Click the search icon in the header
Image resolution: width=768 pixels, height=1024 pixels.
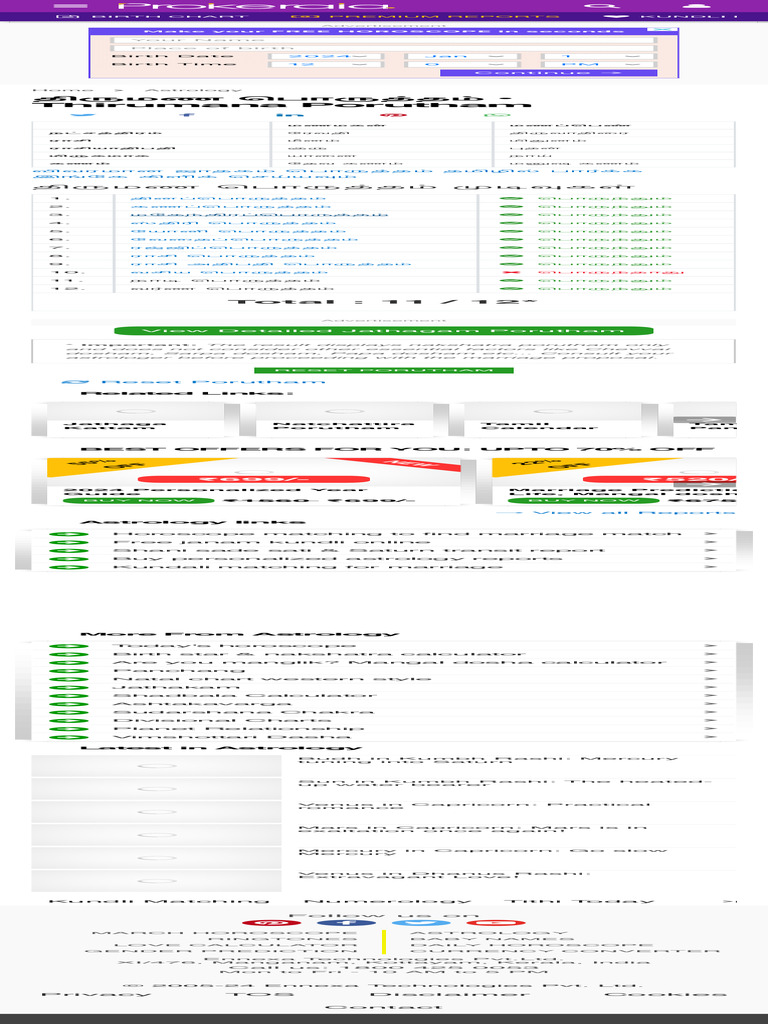tap(601, 6)
